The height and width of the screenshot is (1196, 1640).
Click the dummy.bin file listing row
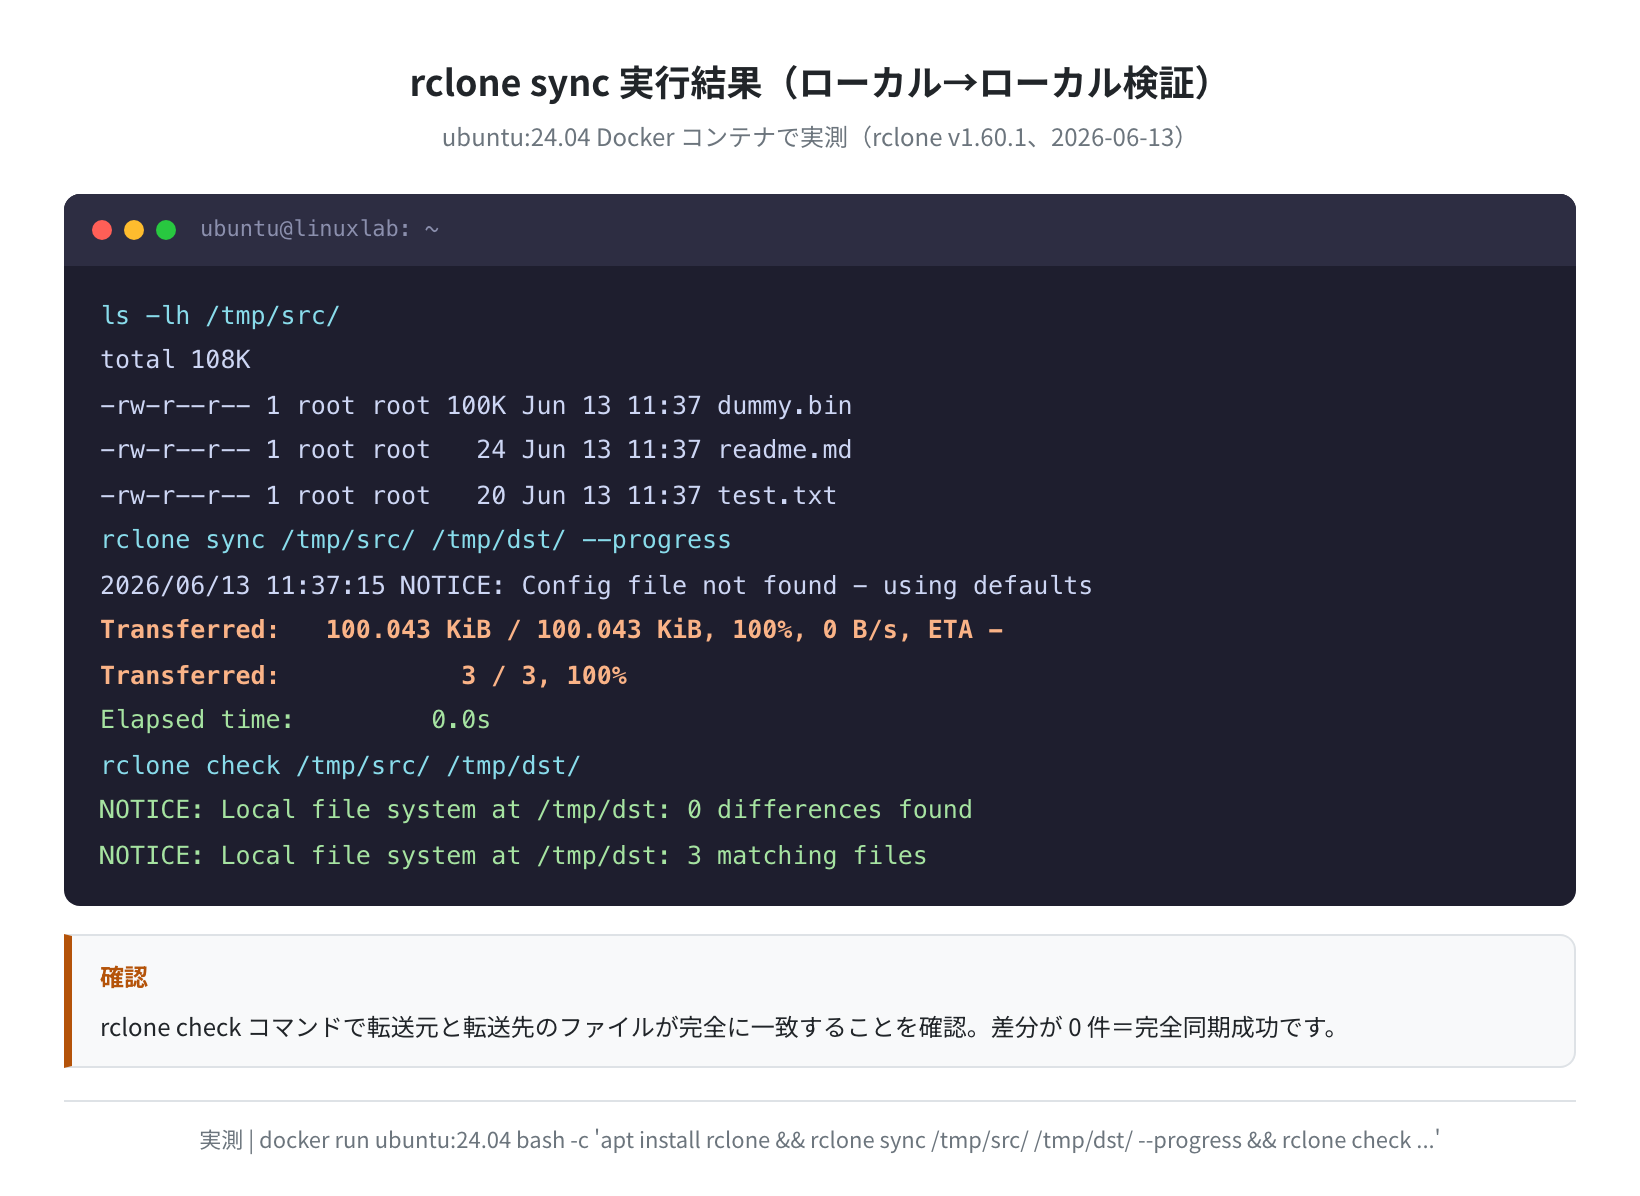476,406
